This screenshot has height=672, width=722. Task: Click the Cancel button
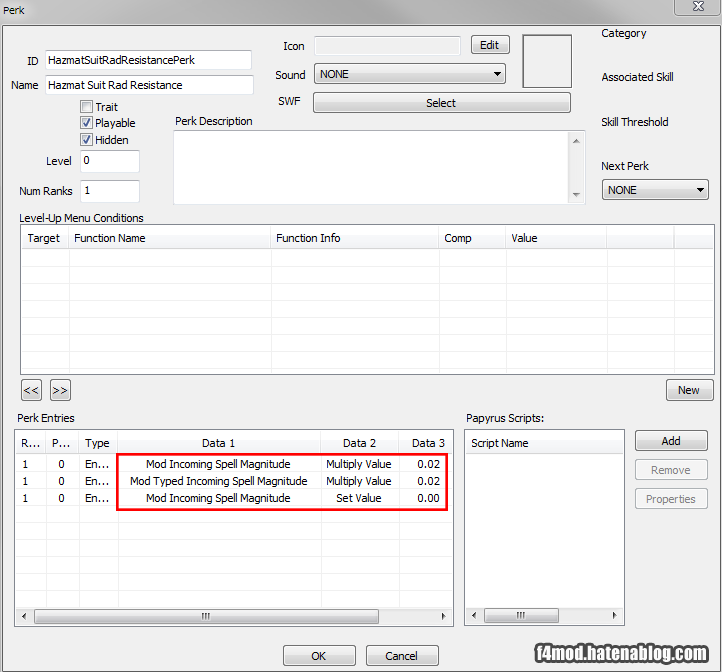[402, 655]
